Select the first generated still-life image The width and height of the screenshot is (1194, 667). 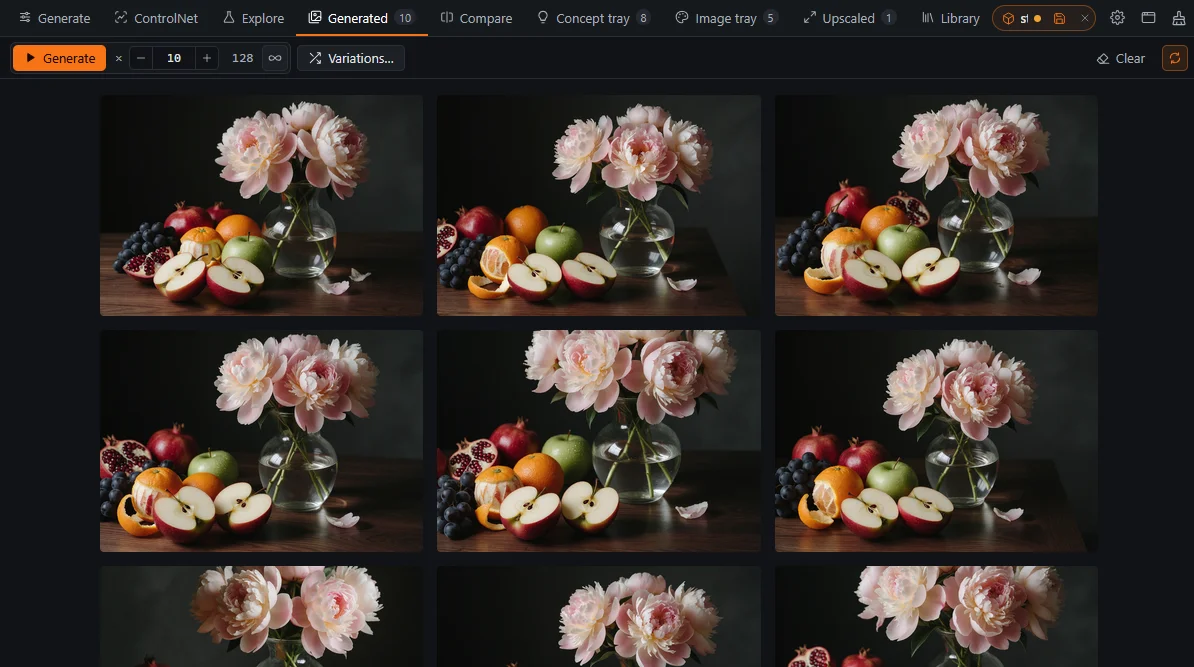tap(261, 205)
